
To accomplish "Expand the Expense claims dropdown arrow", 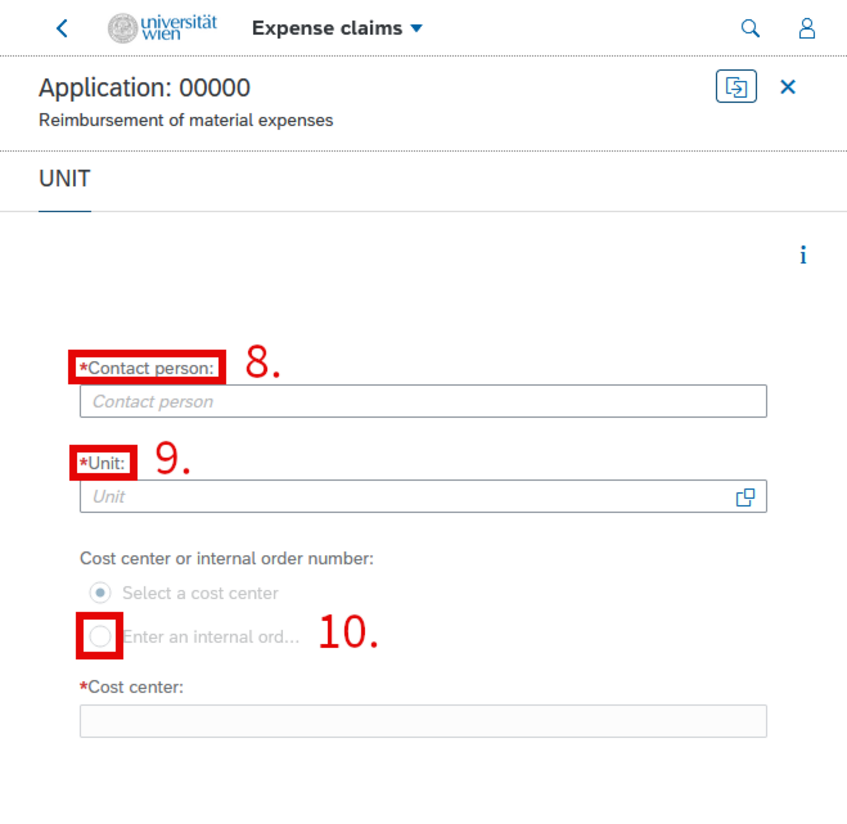I will click(416, 28).
